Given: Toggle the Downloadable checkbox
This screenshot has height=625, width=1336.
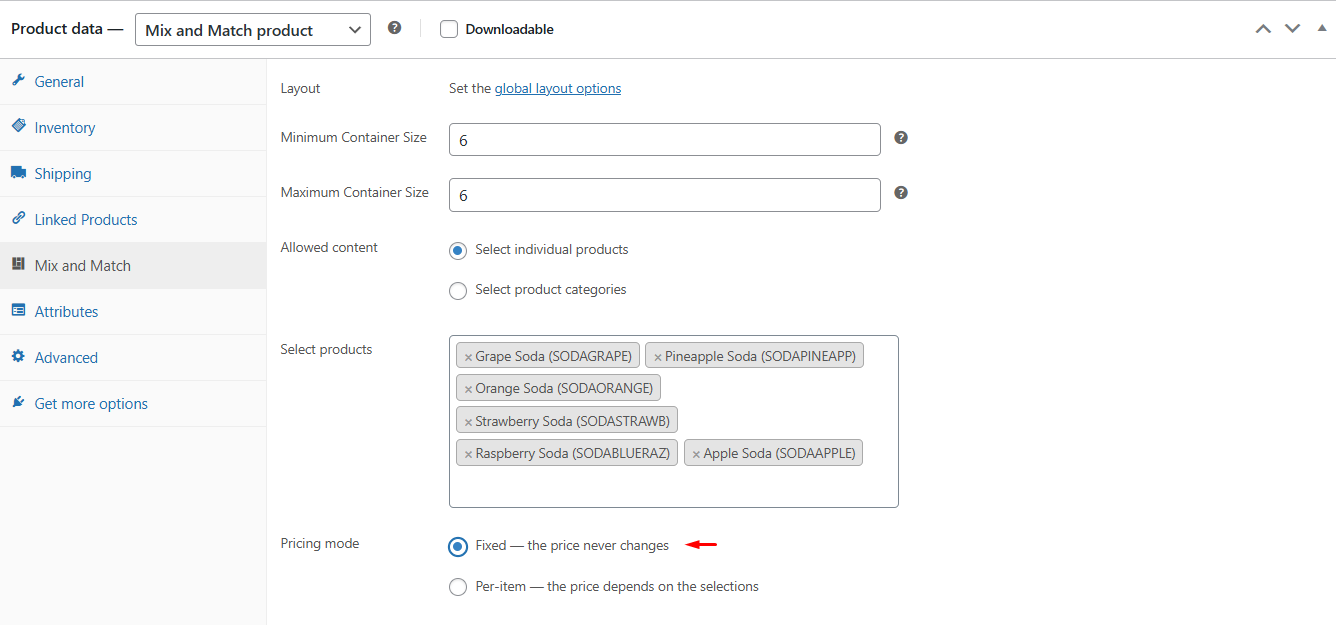Looking at the screenshot, I should coord(449,29).
